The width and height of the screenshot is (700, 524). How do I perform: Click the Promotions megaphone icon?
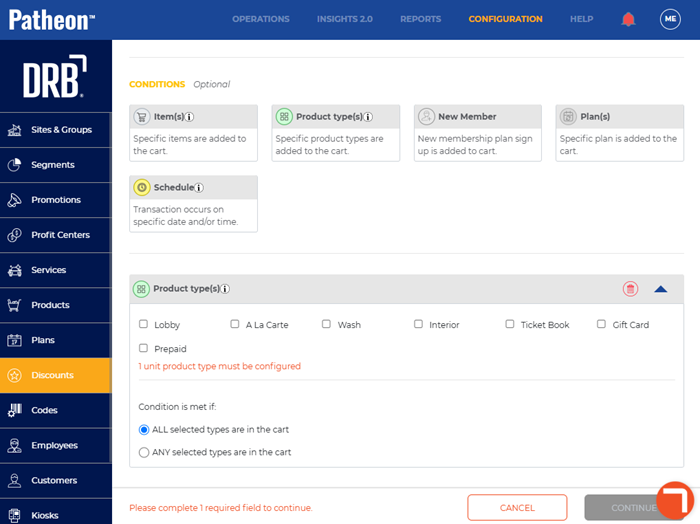(x=14, y=200)
